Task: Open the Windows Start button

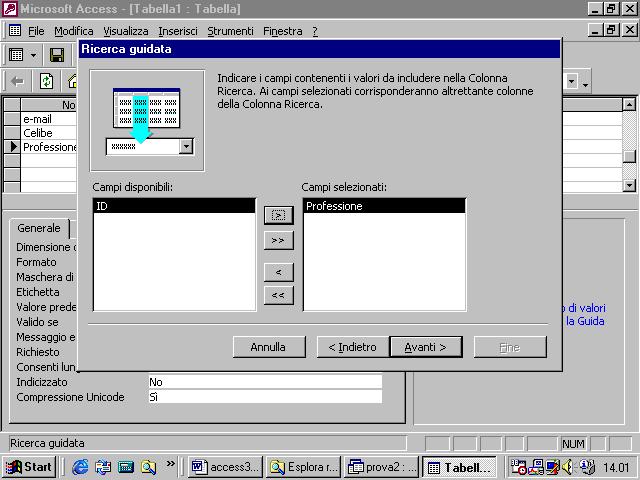Action: click(x=29, y=467)
